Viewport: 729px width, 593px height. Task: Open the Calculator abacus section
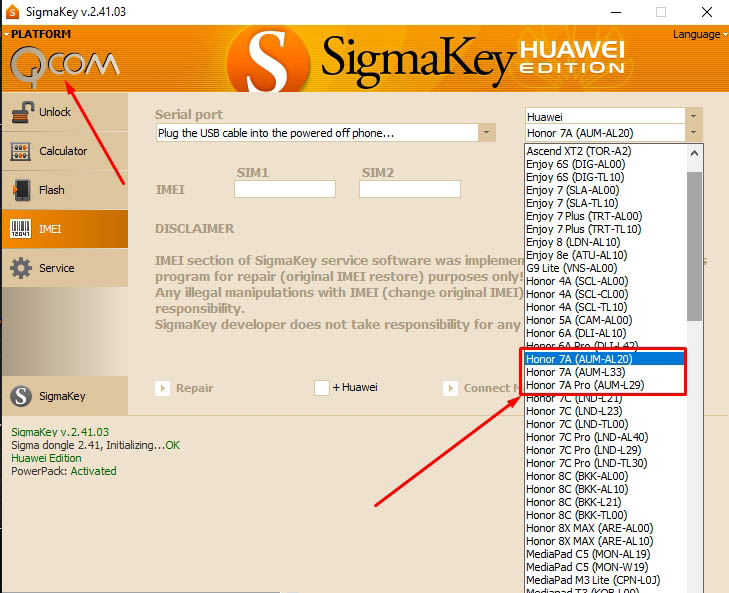(65, 151)
